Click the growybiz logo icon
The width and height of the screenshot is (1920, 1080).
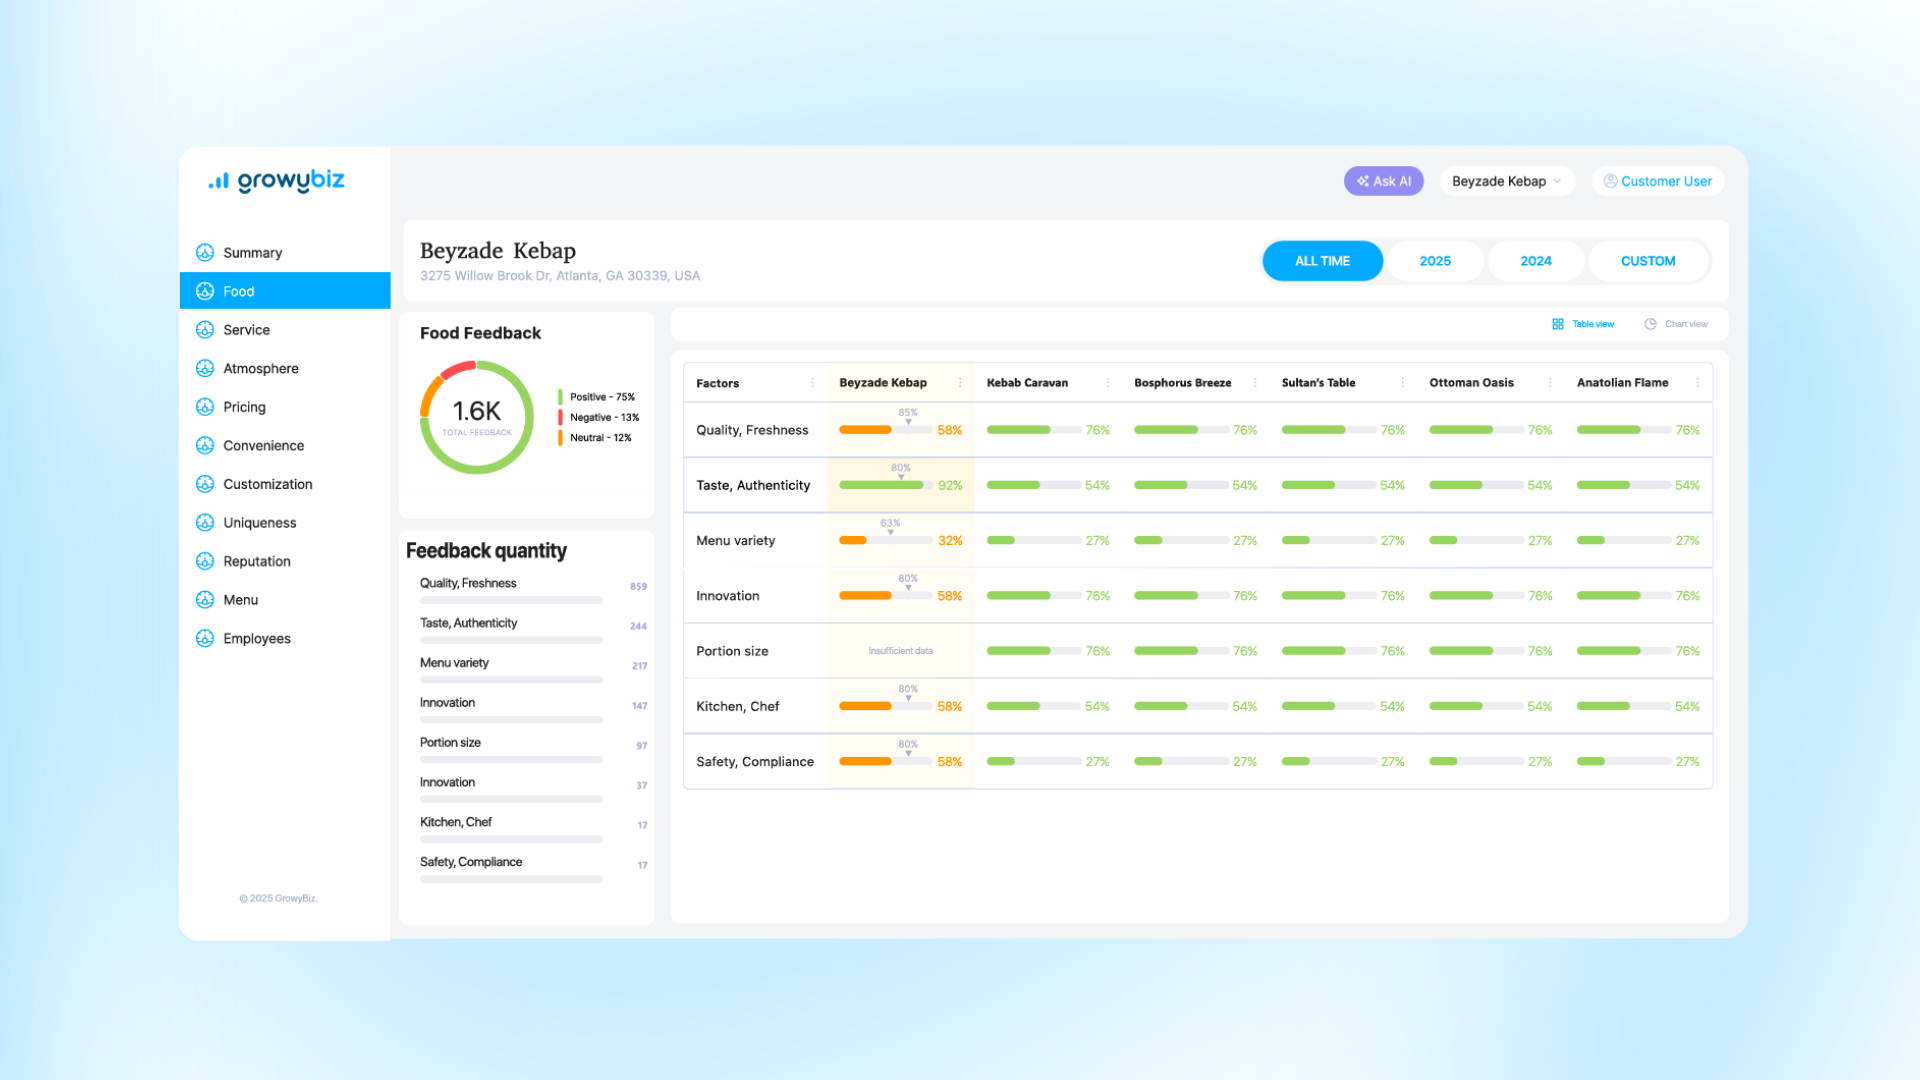[218, 181]
